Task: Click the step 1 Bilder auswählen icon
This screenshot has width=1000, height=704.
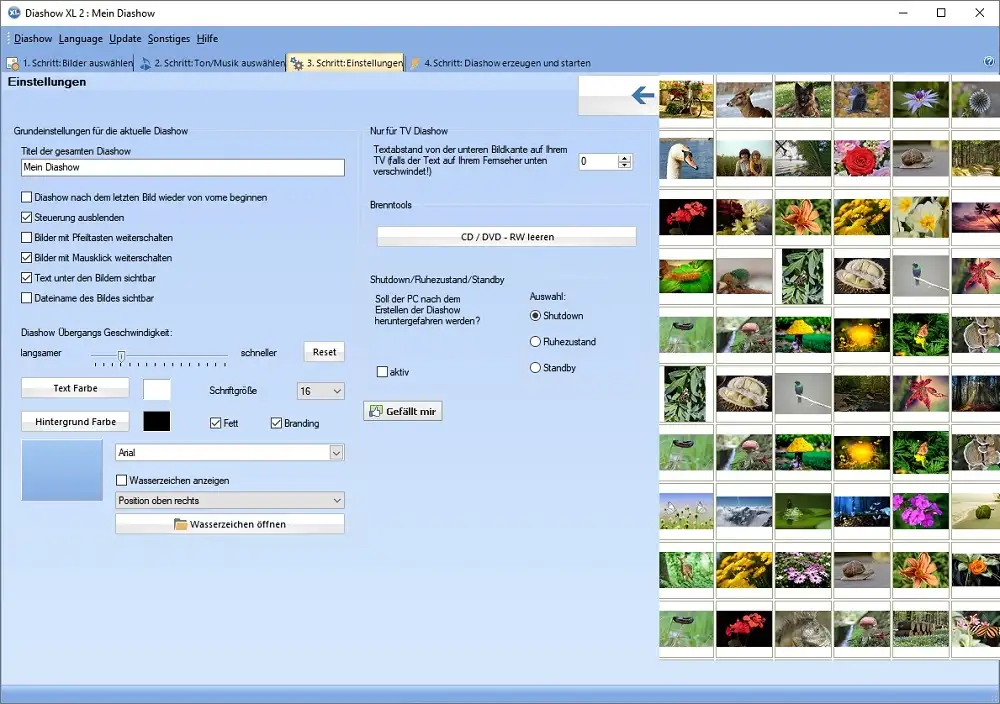Action: pyautogui.click(x=13, y=63)
